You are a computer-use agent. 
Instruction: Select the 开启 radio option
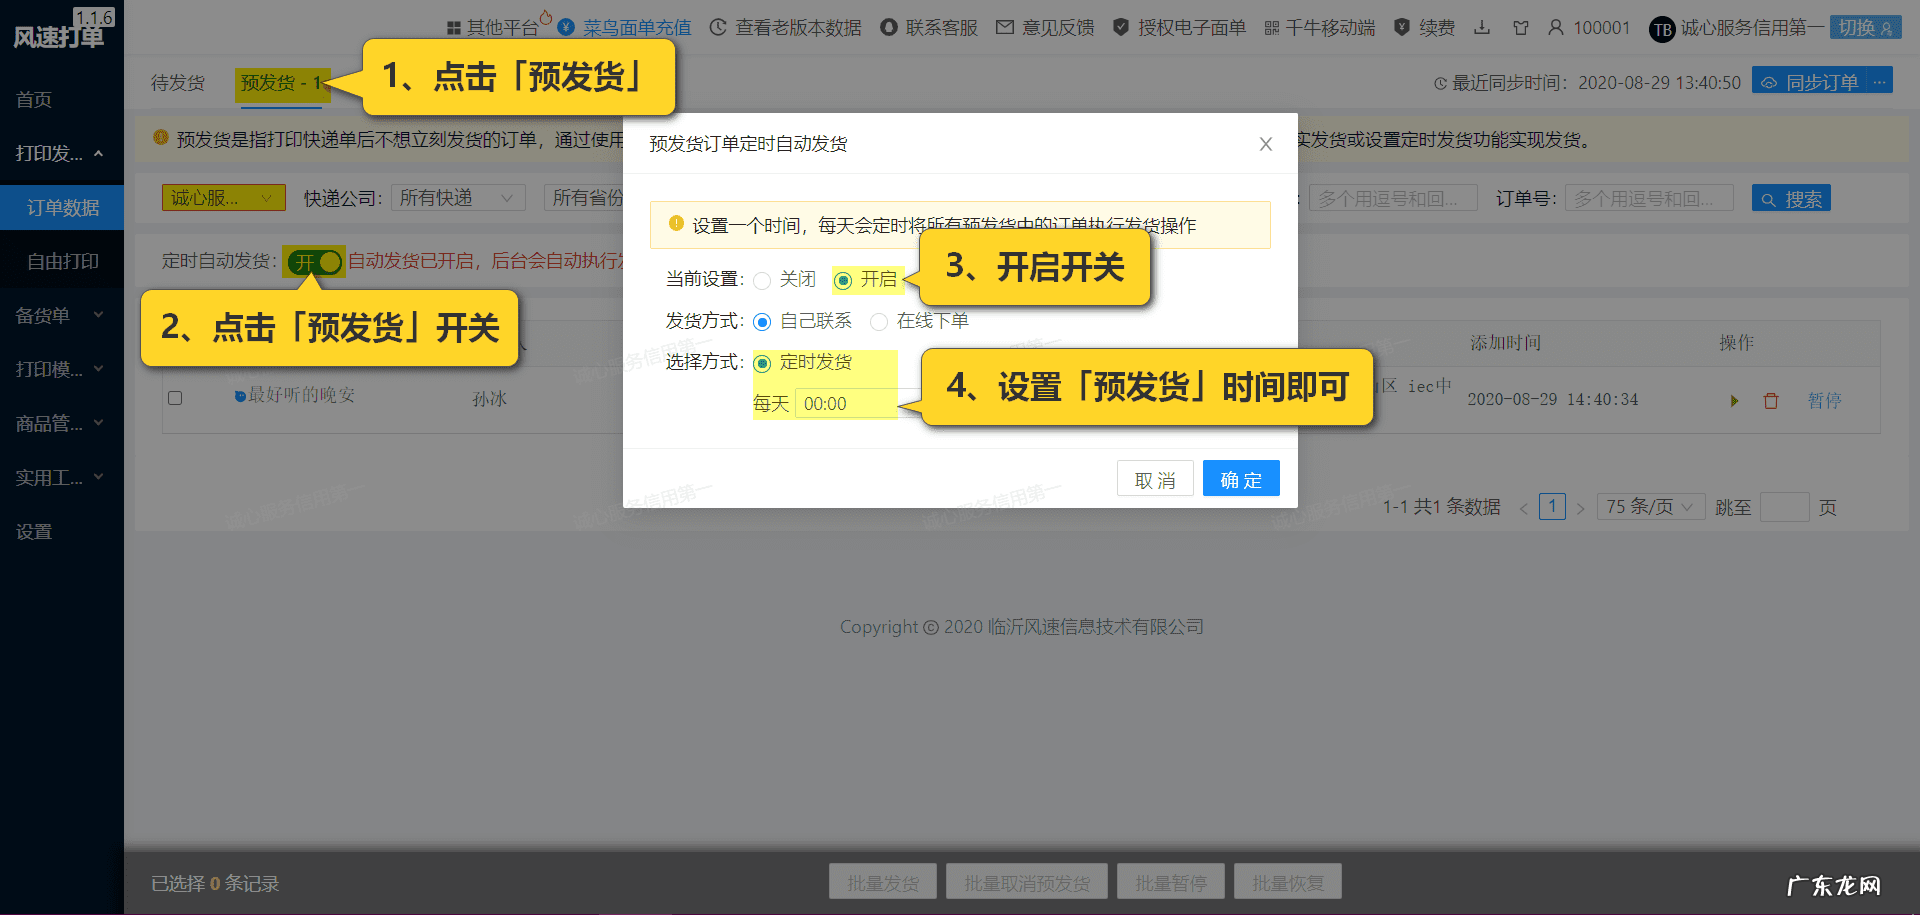[x=845, y=280]
